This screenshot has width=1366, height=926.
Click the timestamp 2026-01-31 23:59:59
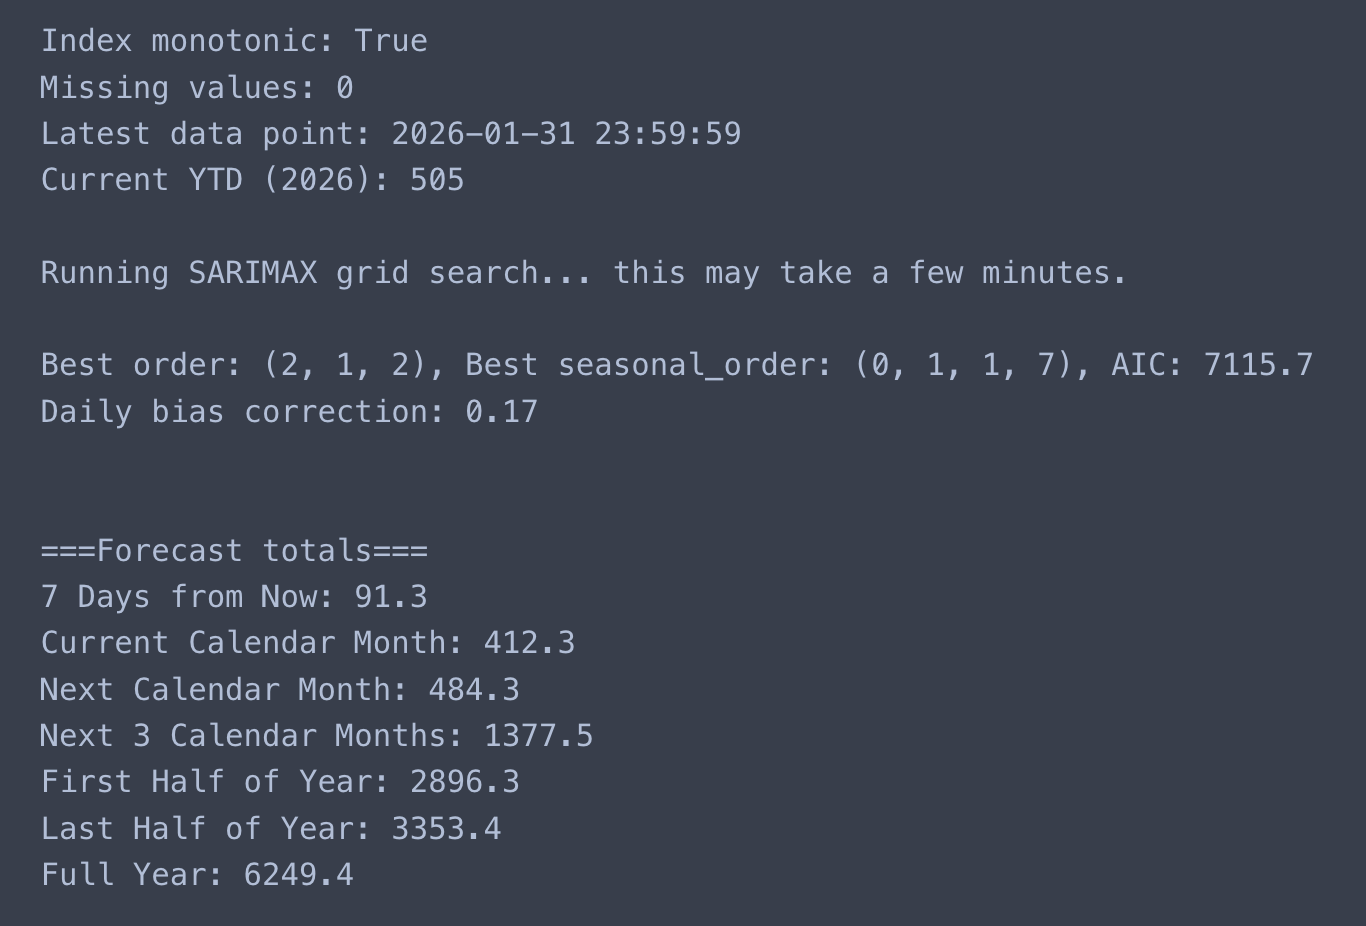click(x=566, y=134)
